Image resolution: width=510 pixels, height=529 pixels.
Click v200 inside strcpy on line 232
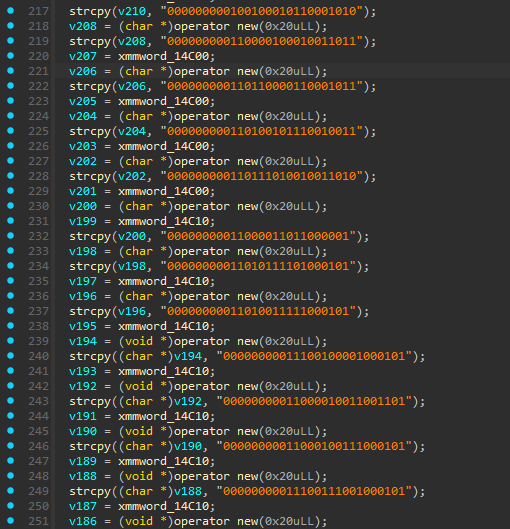point(132,236)
